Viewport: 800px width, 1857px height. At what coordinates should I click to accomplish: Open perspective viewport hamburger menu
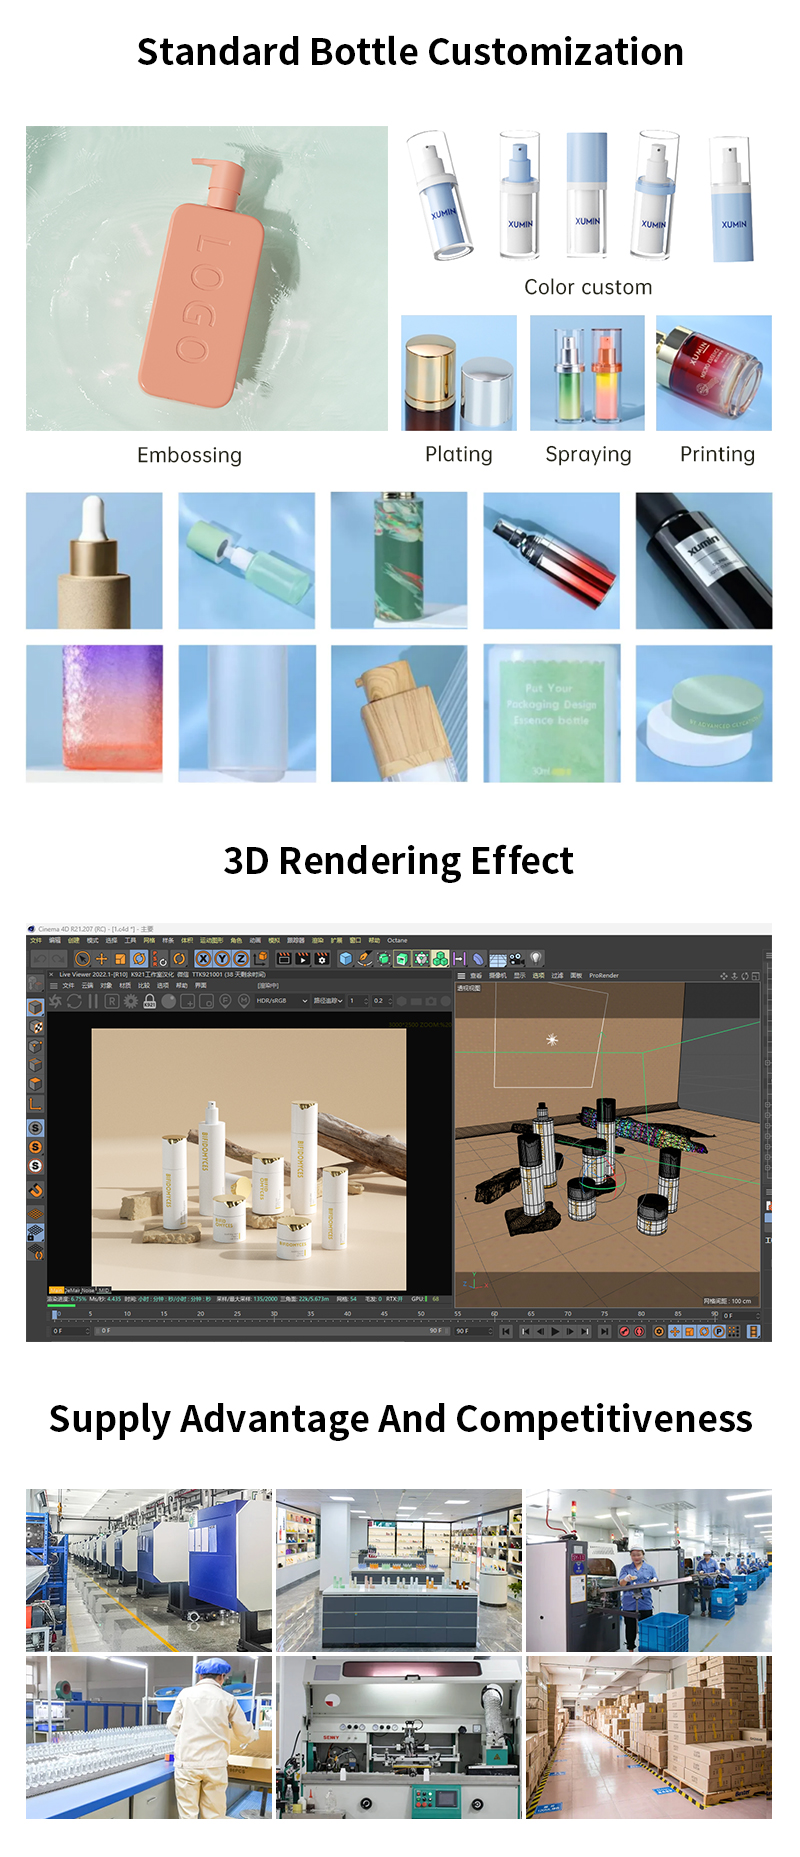[x=461, y=975]
